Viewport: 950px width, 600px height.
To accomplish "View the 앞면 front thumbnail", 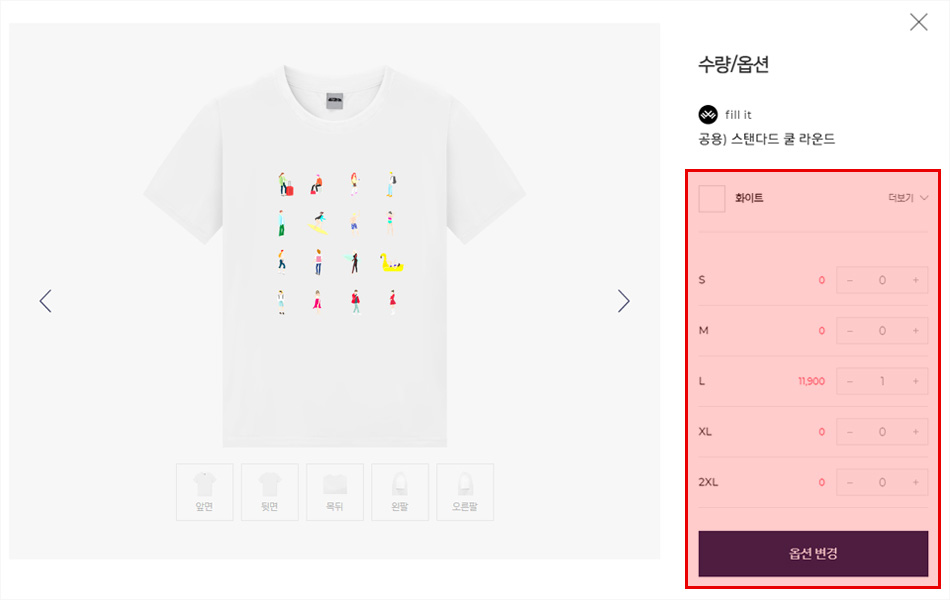I will pyautogui.click(x=204, y=491).
